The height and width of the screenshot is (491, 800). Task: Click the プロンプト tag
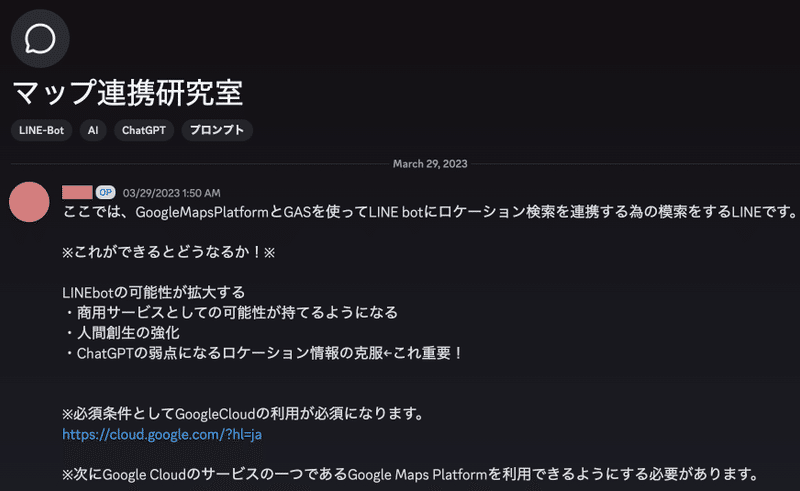point(217,130)
